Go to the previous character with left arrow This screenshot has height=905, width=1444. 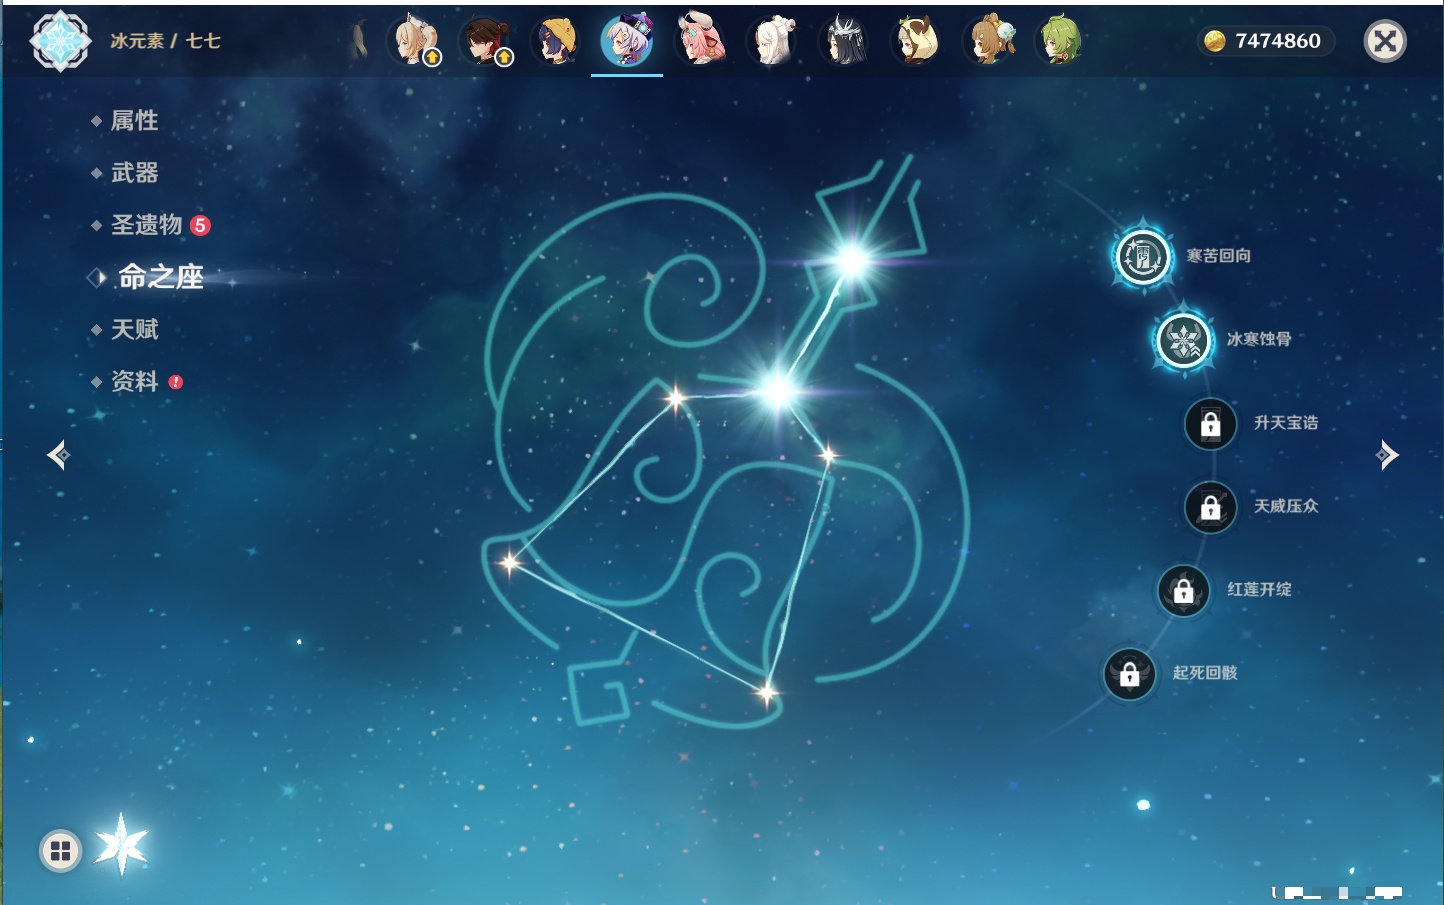(58, 455)
